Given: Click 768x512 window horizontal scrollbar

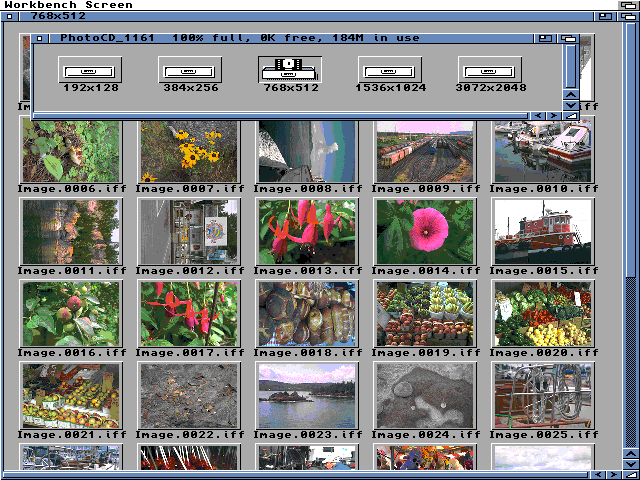Looking at the screenshot, I should [297, 475].
